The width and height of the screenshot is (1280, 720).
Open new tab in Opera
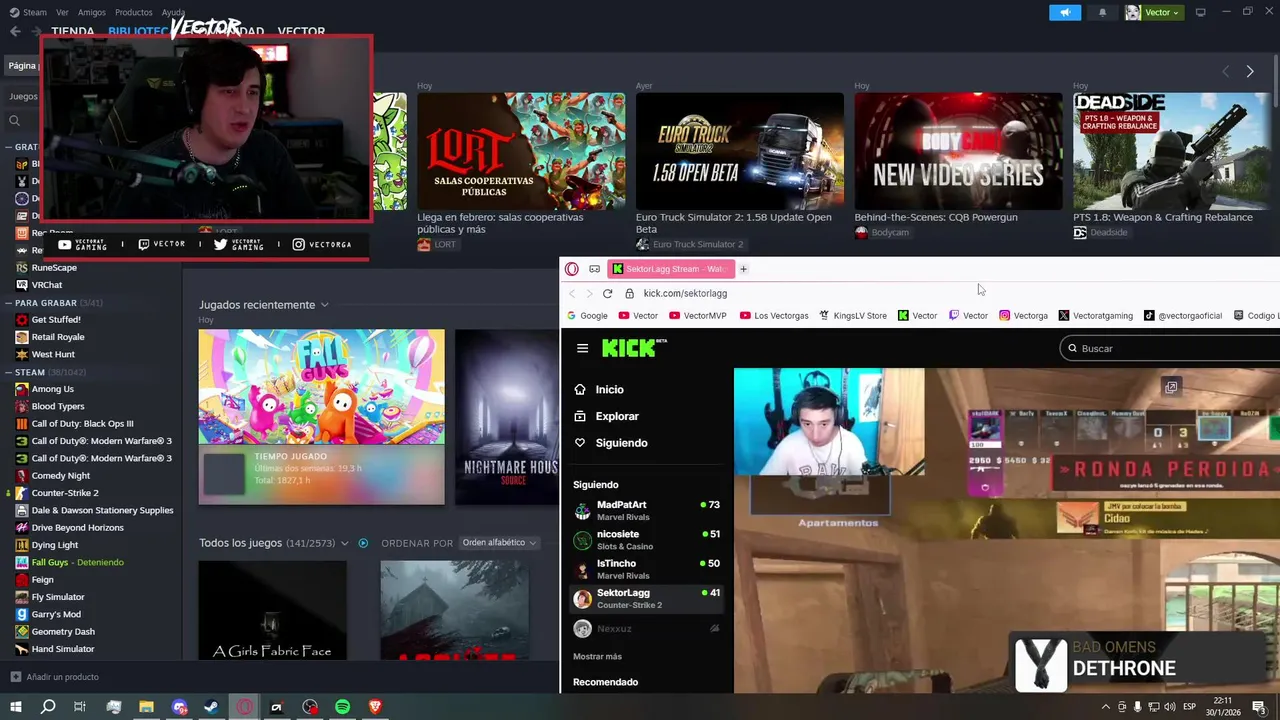point(743,269)
